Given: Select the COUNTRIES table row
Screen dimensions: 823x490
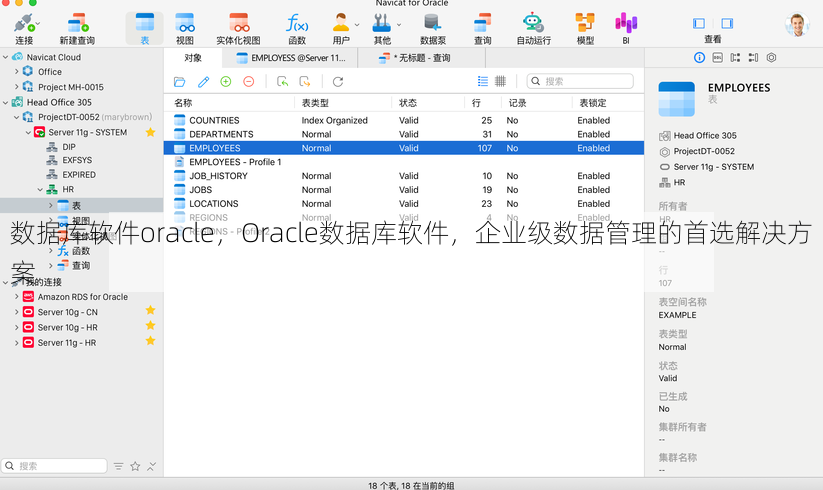Looking at the screenshot, I should pyautogui.click(x=404, y=120).
